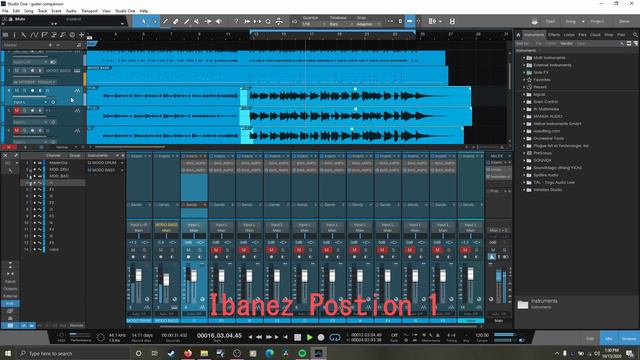The image size is (640, 360).
Task: Toggle the Browse view button
Action: click(x=629, y=339)
